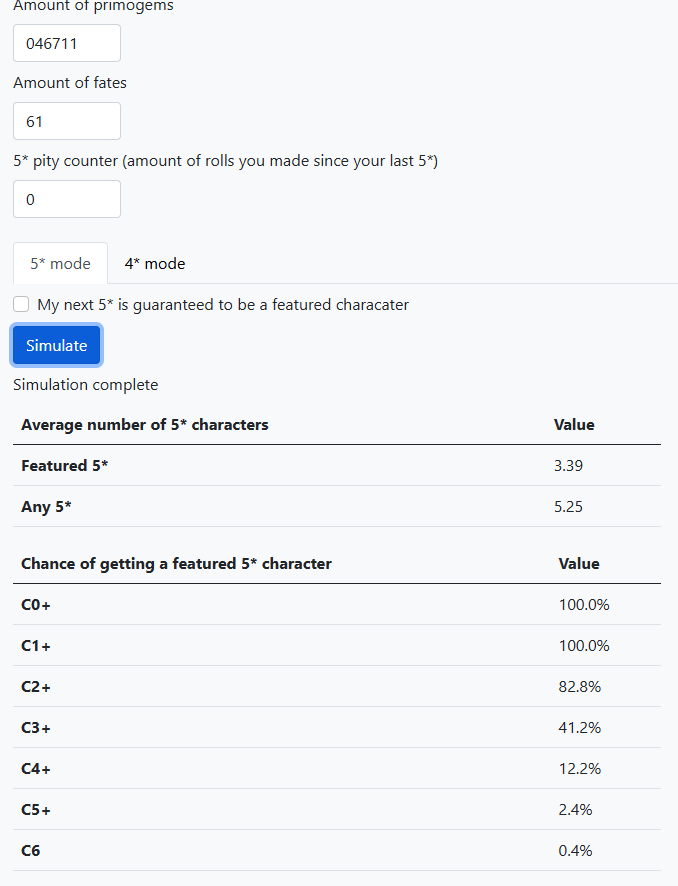Click the 'Average number of 5* characters' header
This screenshot has height=886, width=678.
click(145, 425)
